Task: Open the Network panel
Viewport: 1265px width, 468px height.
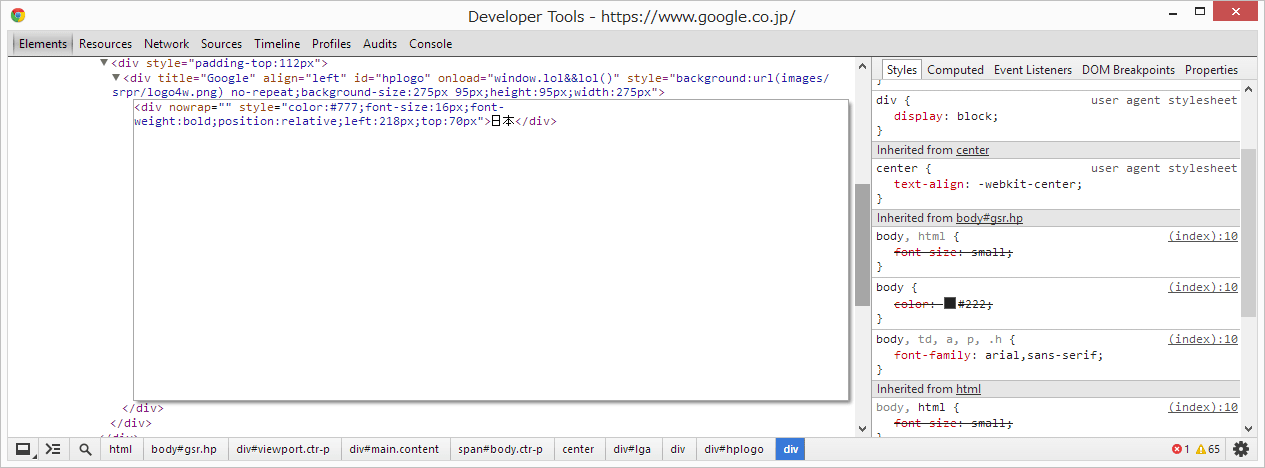Action: (166, 44)
